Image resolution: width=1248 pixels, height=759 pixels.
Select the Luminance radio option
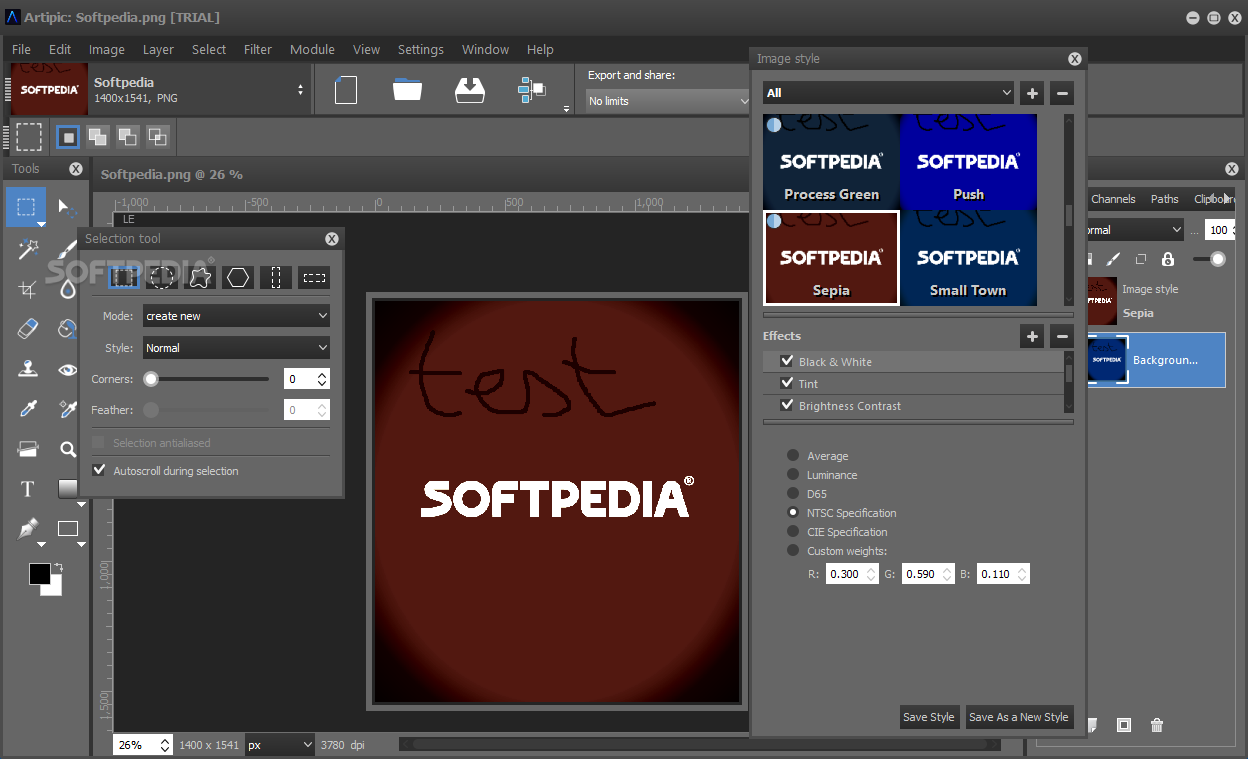793,474
